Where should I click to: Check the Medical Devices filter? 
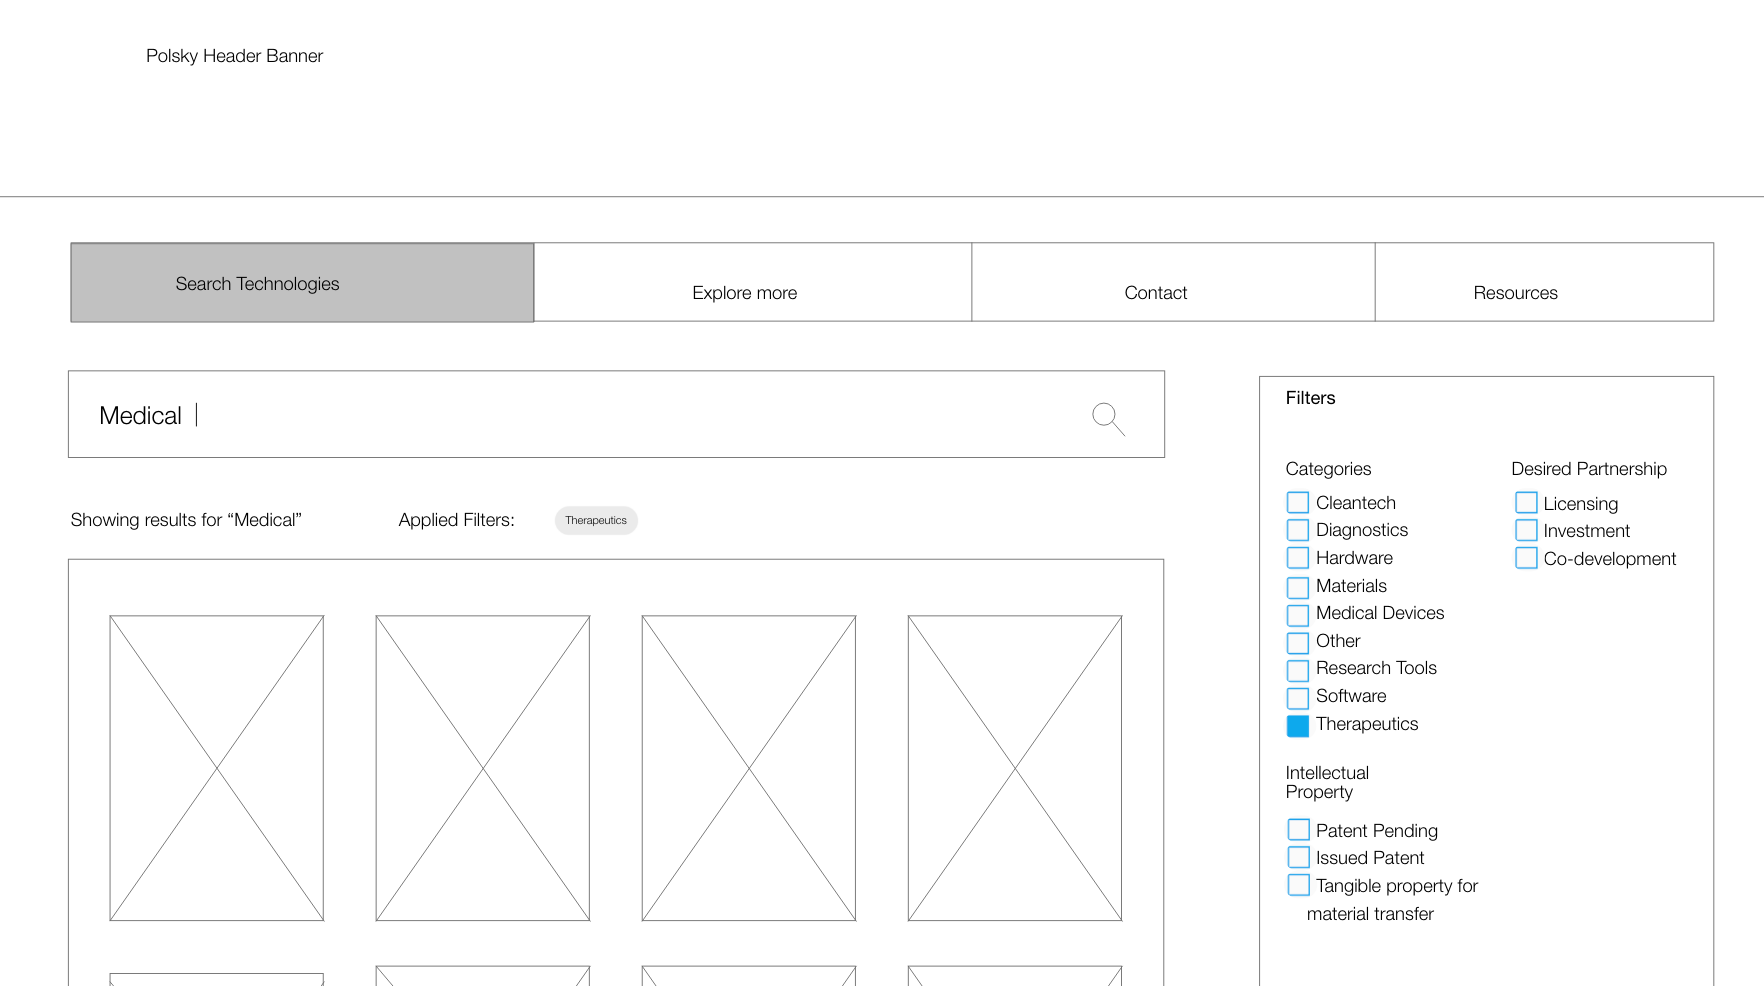(1298, 615)
